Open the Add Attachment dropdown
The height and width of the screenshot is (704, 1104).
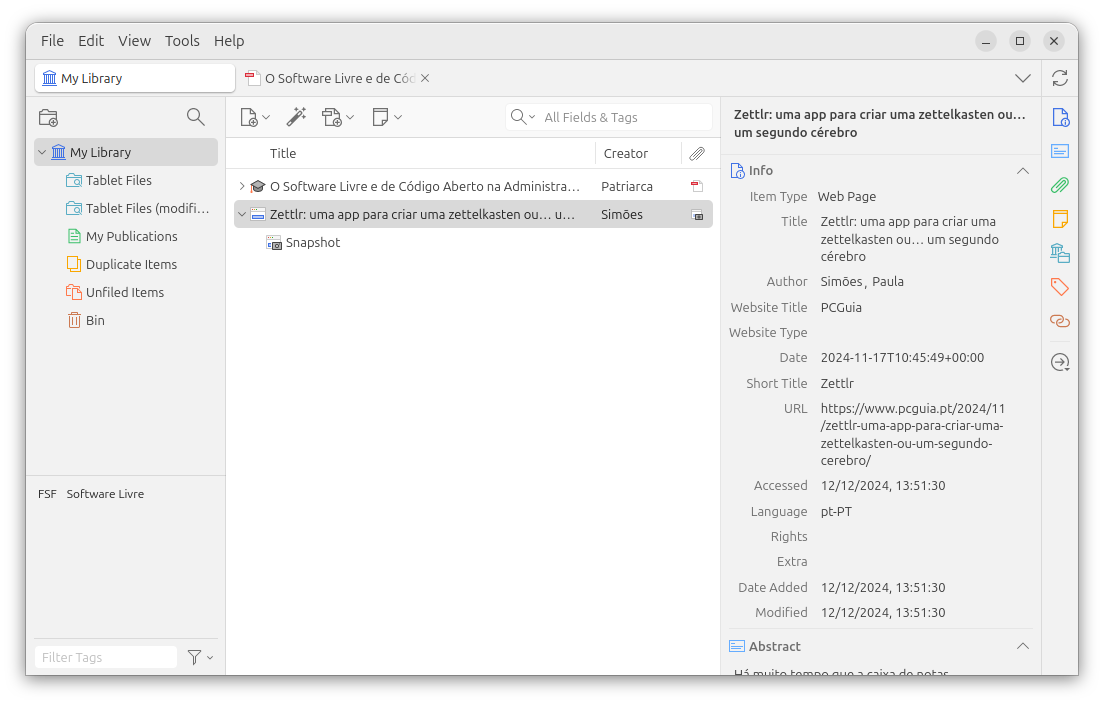tap(337, 117)
